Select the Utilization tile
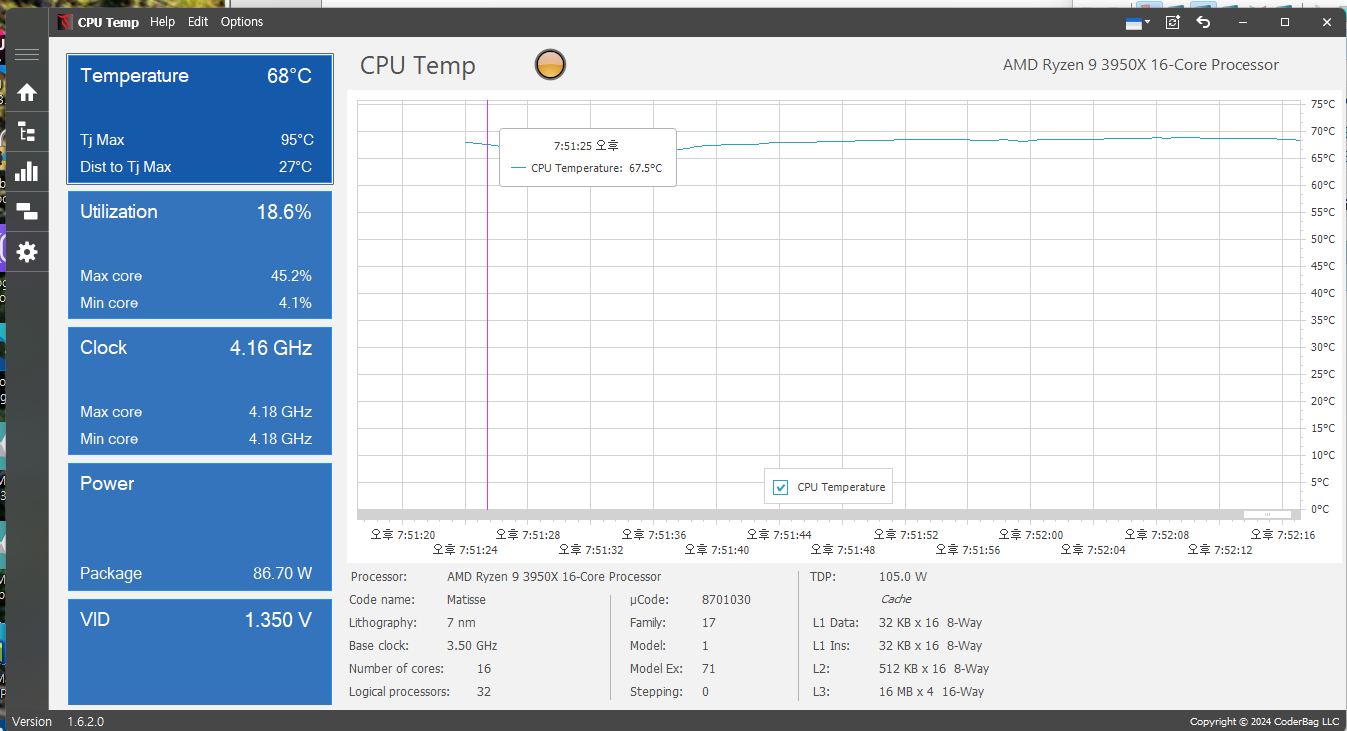 (x=200, y=255)
